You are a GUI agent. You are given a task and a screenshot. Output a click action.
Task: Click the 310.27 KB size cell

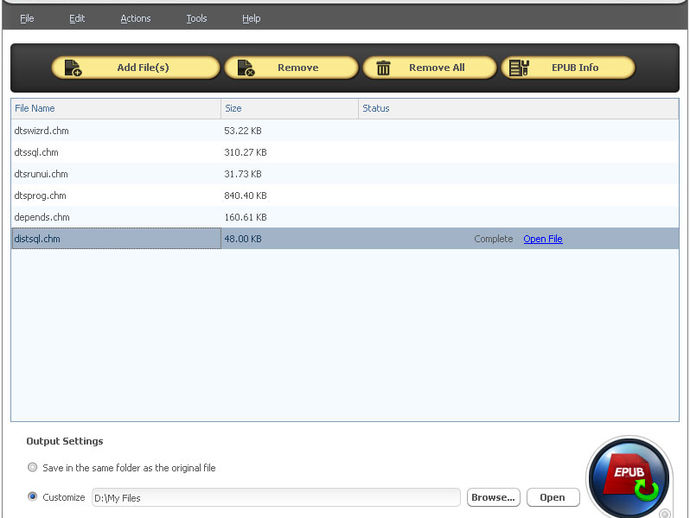tap(246, 152)
